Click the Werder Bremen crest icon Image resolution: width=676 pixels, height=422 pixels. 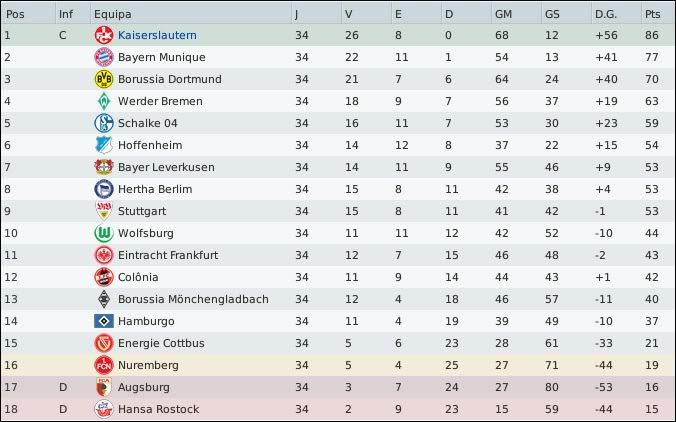click(102, 101)
